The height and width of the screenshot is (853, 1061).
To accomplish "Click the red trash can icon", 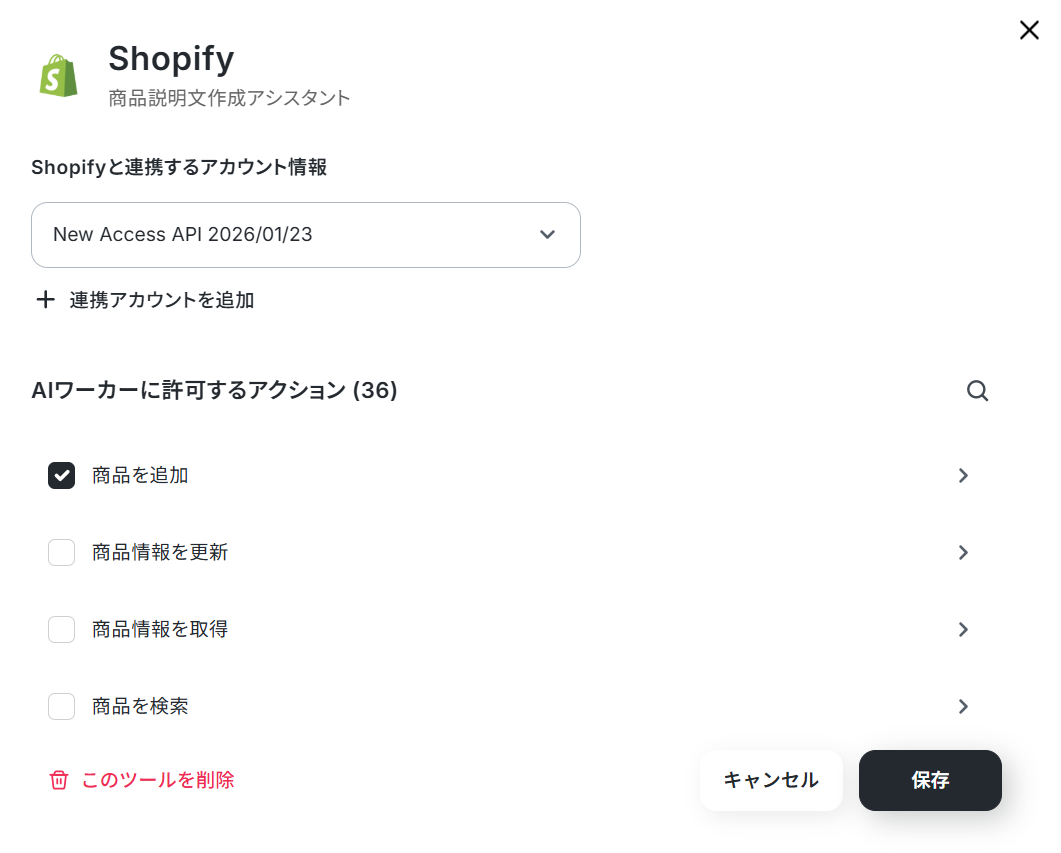I will (59, 780).
